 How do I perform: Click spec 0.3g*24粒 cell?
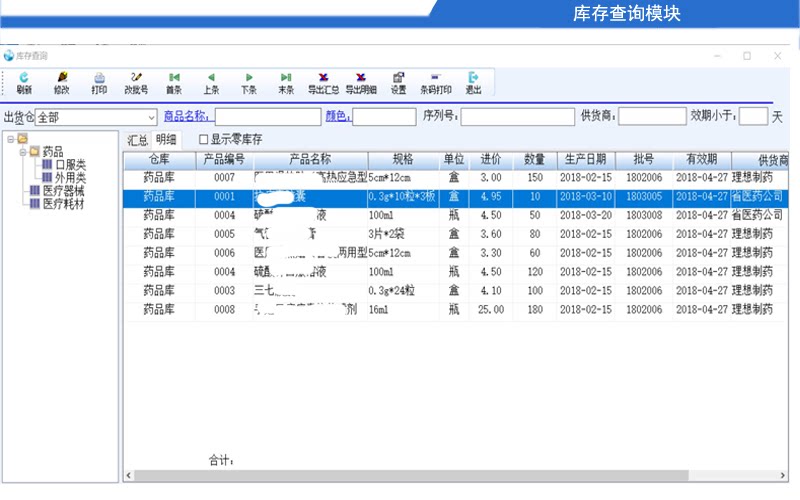(x=403, y=291)
